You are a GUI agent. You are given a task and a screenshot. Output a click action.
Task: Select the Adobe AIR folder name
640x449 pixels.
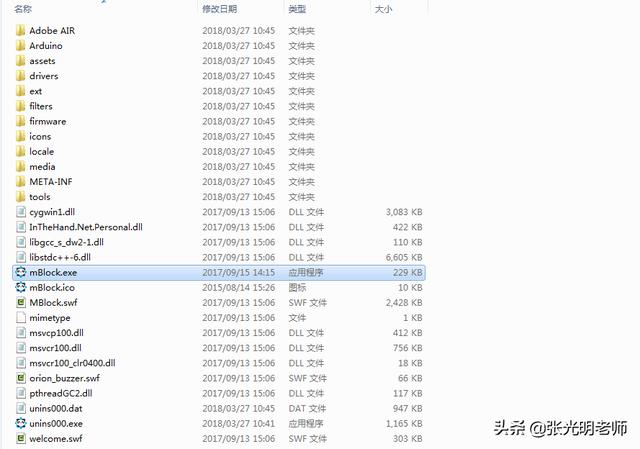click(52, 30)
